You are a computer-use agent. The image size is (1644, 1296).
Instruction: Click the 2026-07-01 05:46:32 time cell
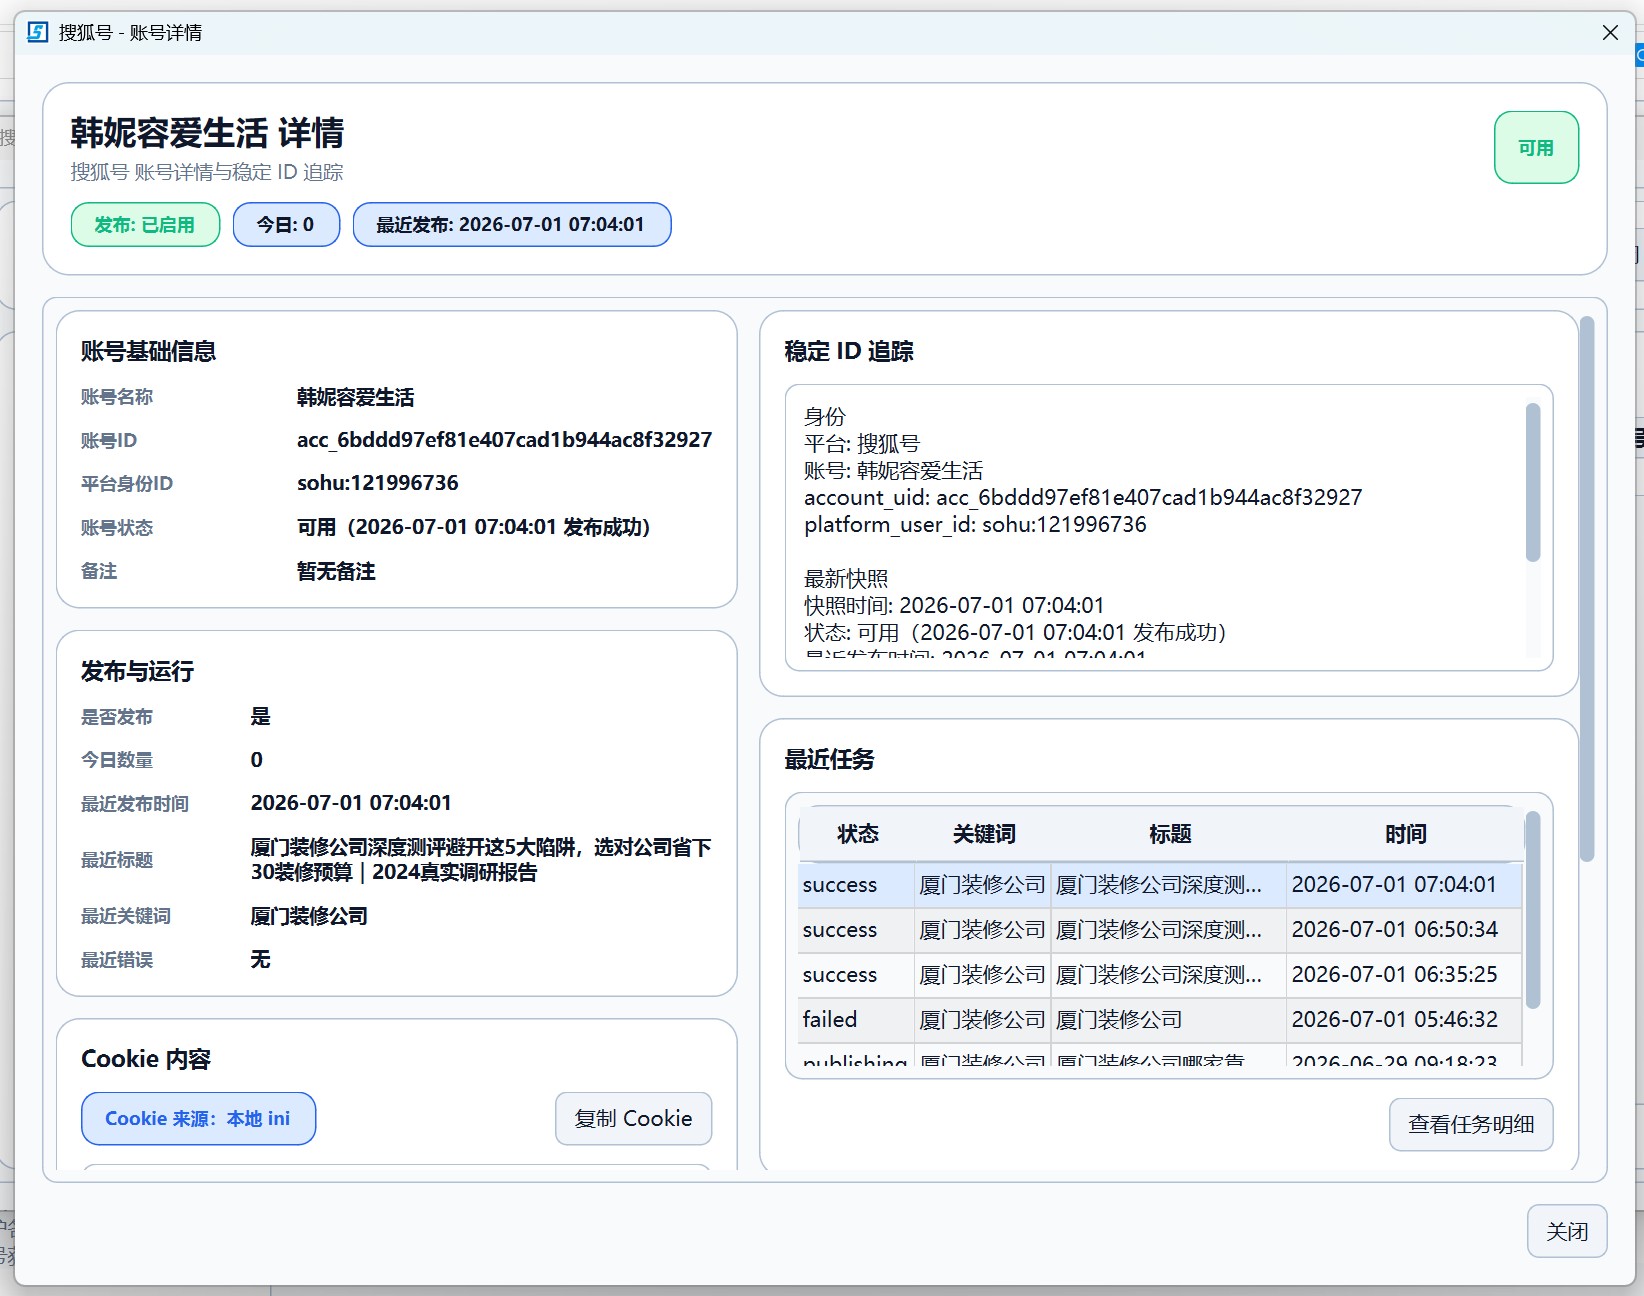pyautogui.click(x=1404, y=1020)
